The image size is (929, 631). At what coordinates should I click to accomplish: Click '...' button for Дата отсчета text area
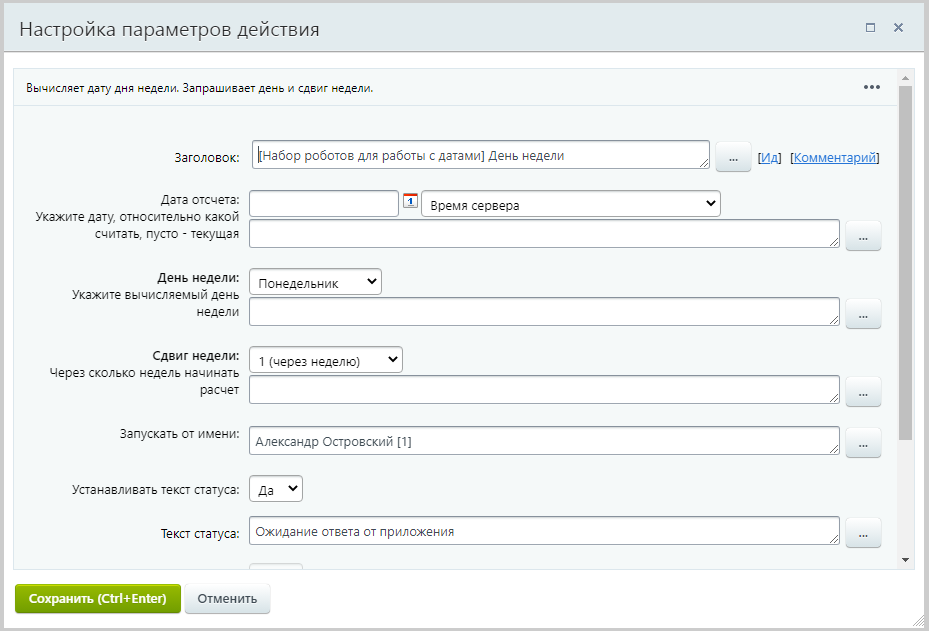[863, 235]
